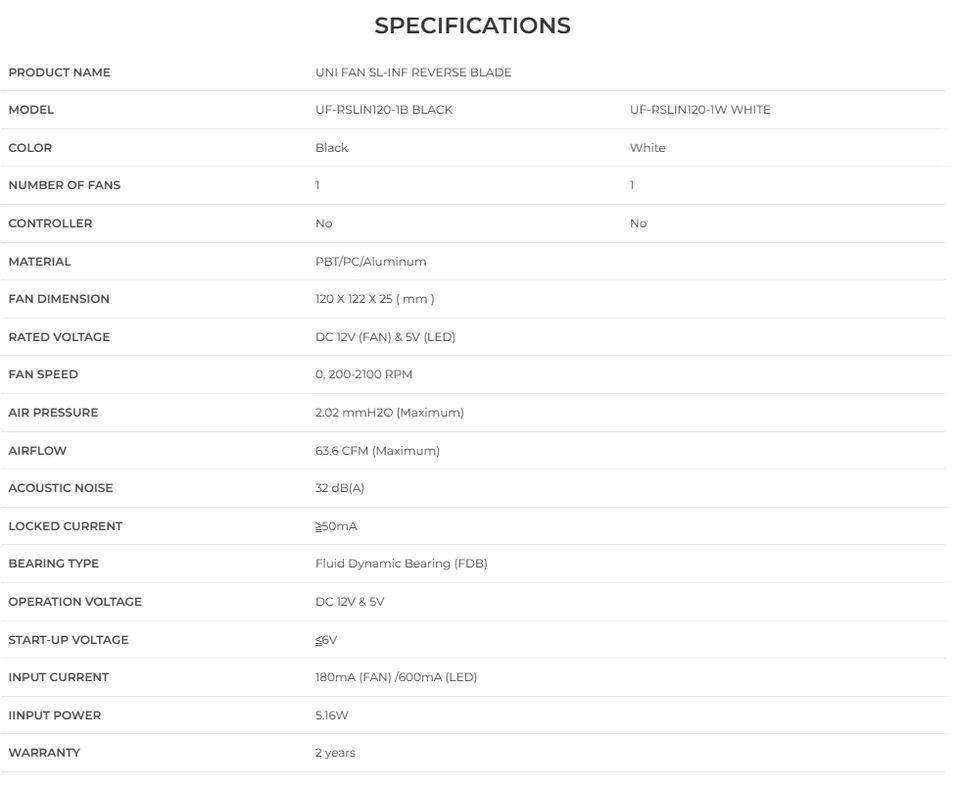Click the START-UP VOLTAGE row label
The height and width of the screenshot is (790, 960).
pos(68,640)
